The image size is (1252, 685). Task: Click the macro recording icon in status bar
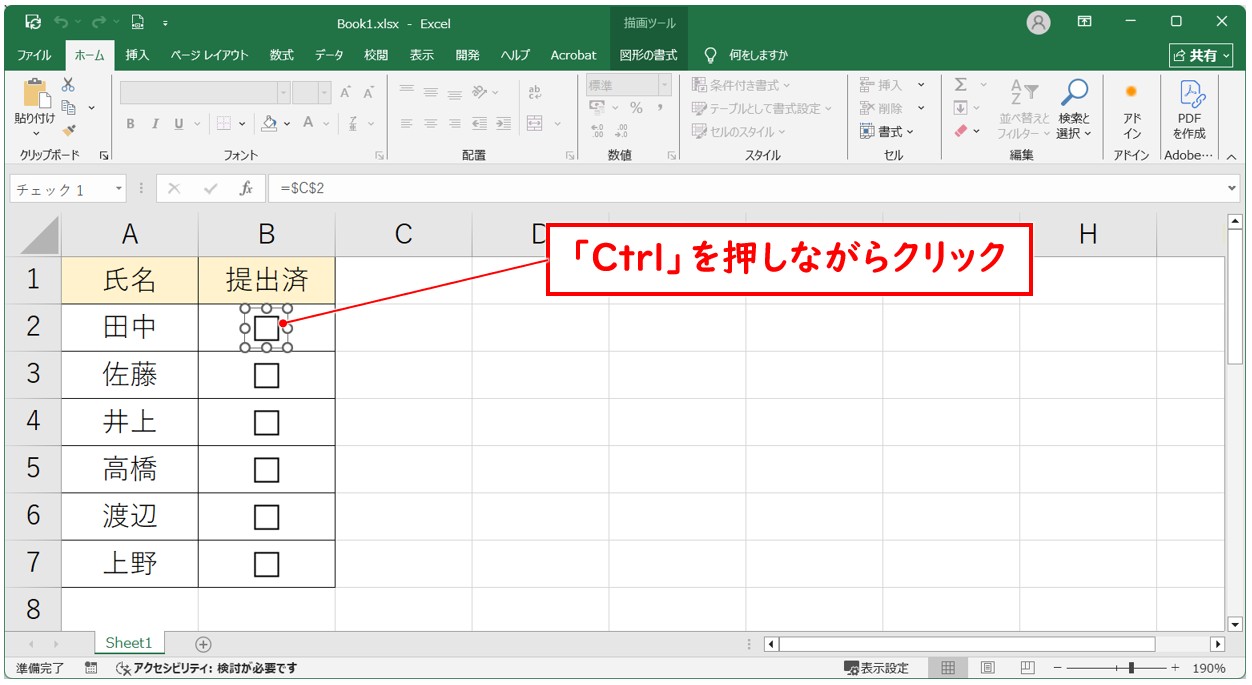(91, 668)
